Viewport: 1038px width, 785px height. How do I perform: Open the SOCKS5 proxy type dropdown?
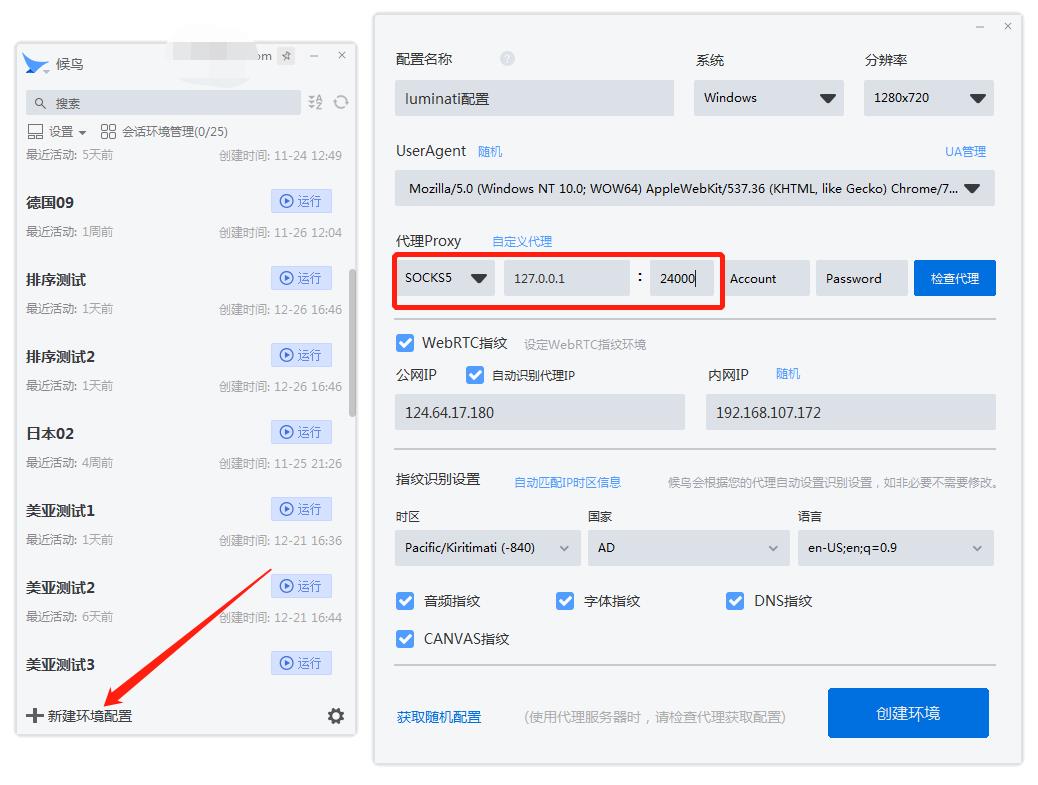444,278
